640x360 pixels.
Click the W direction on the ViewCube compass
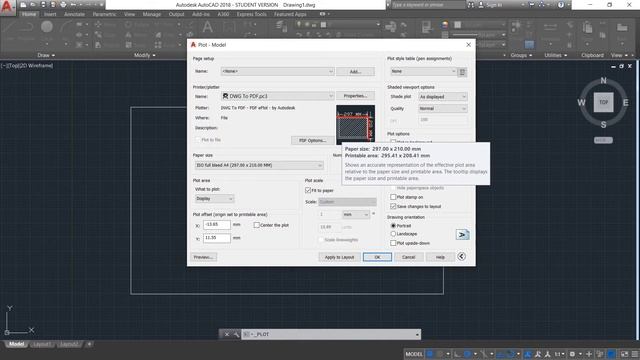pyautogui.click(x=581, y=102)
